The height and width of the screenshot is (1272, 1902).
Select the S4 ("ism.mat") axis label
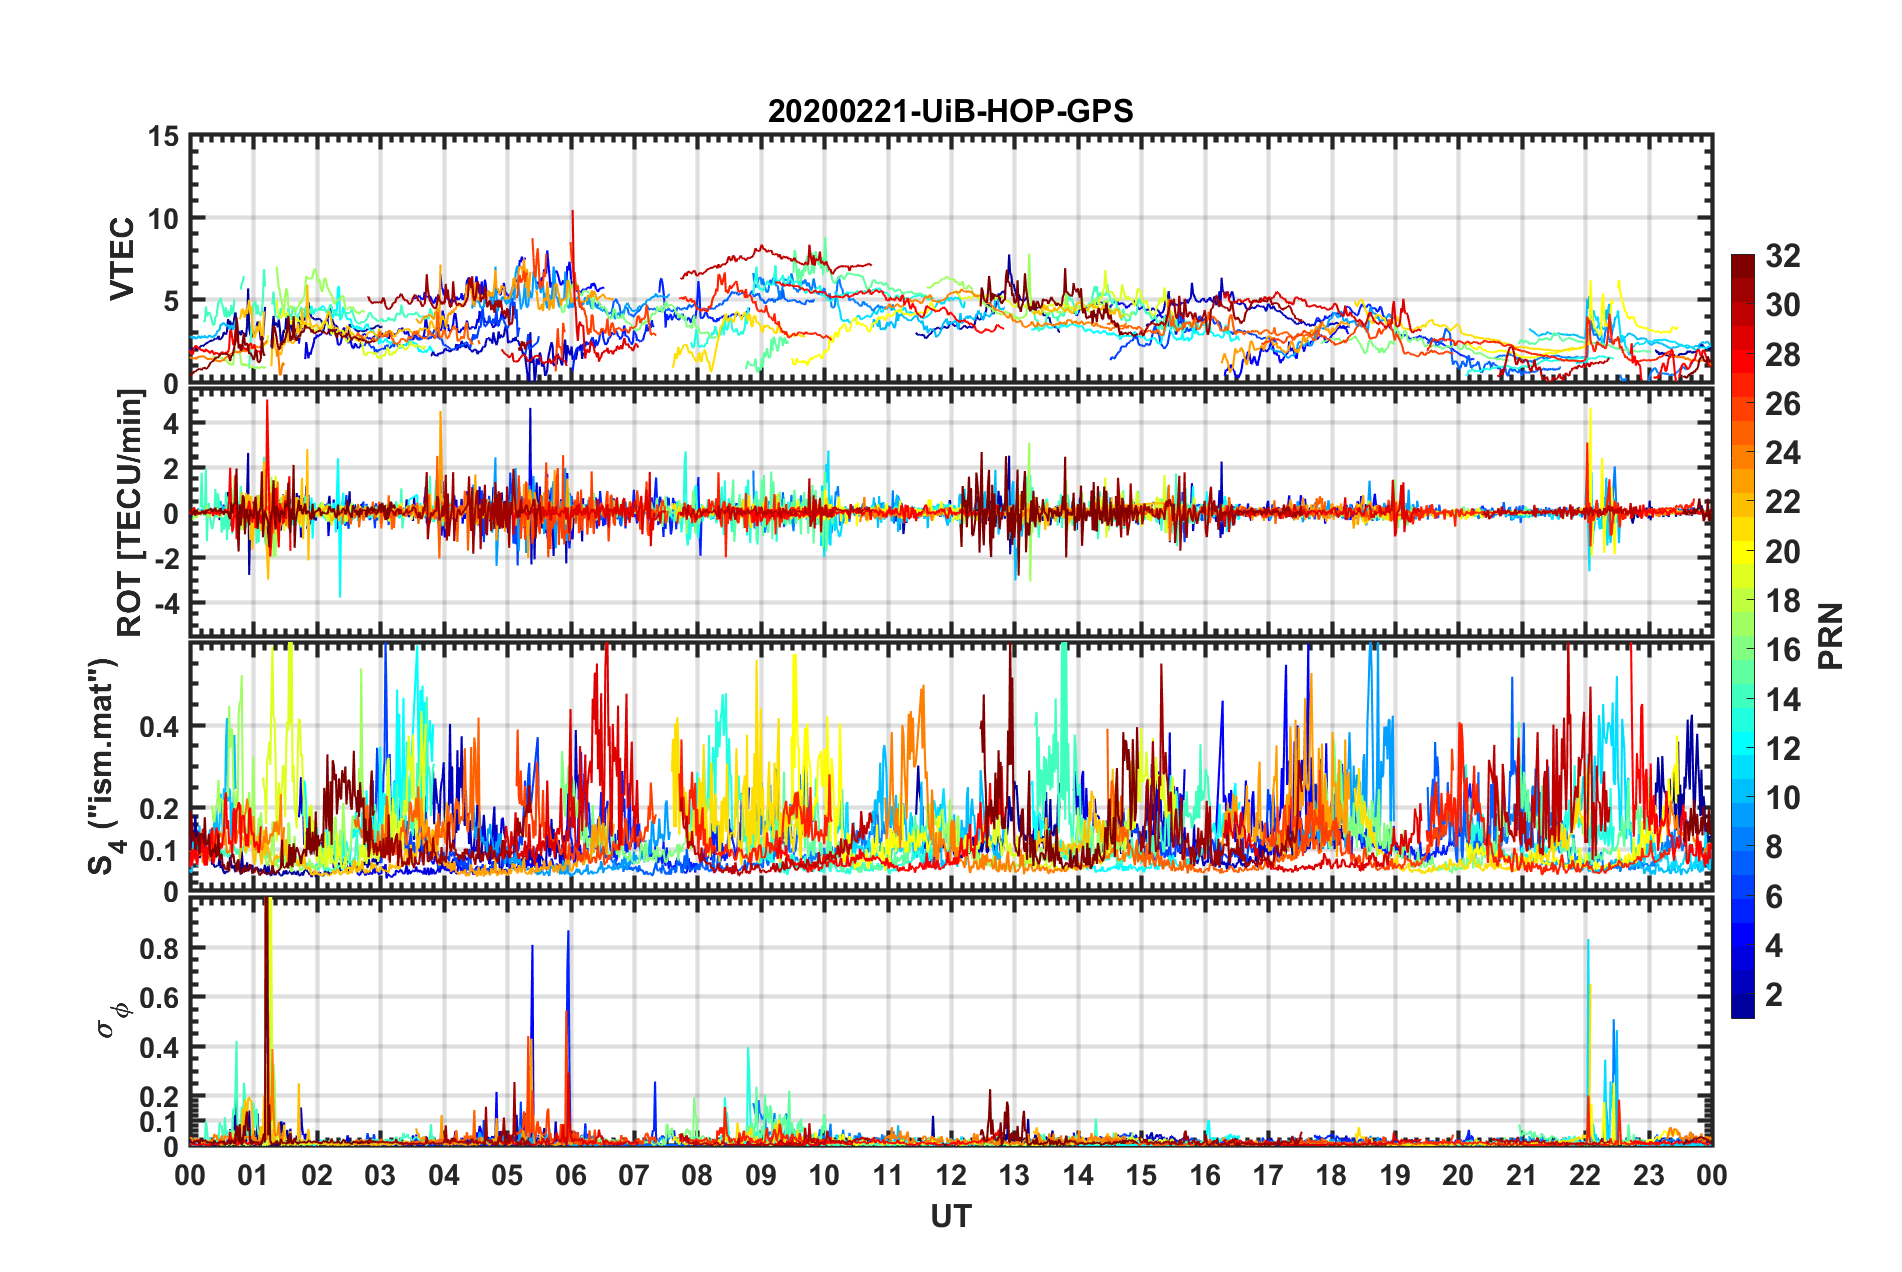[x=103, y=766]
